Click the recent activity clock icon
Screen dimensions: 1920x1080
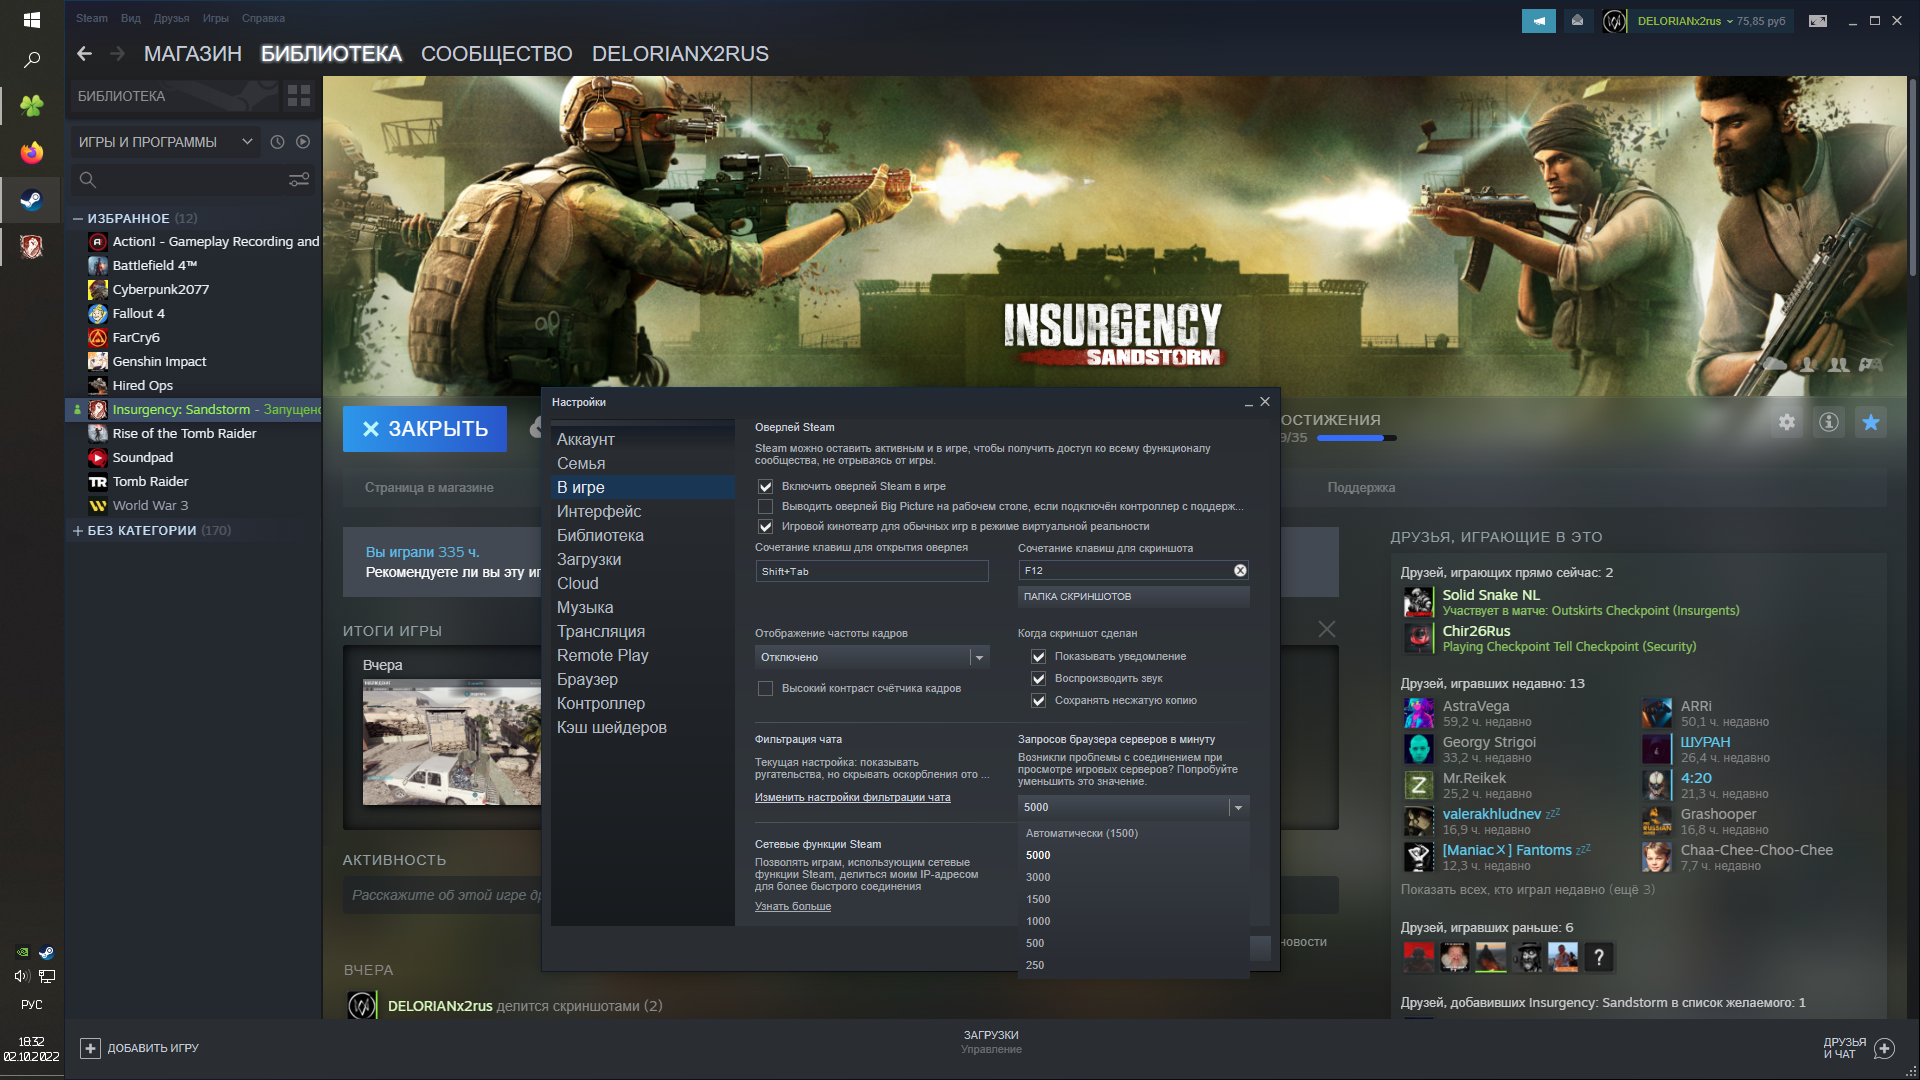coord(278,142)
